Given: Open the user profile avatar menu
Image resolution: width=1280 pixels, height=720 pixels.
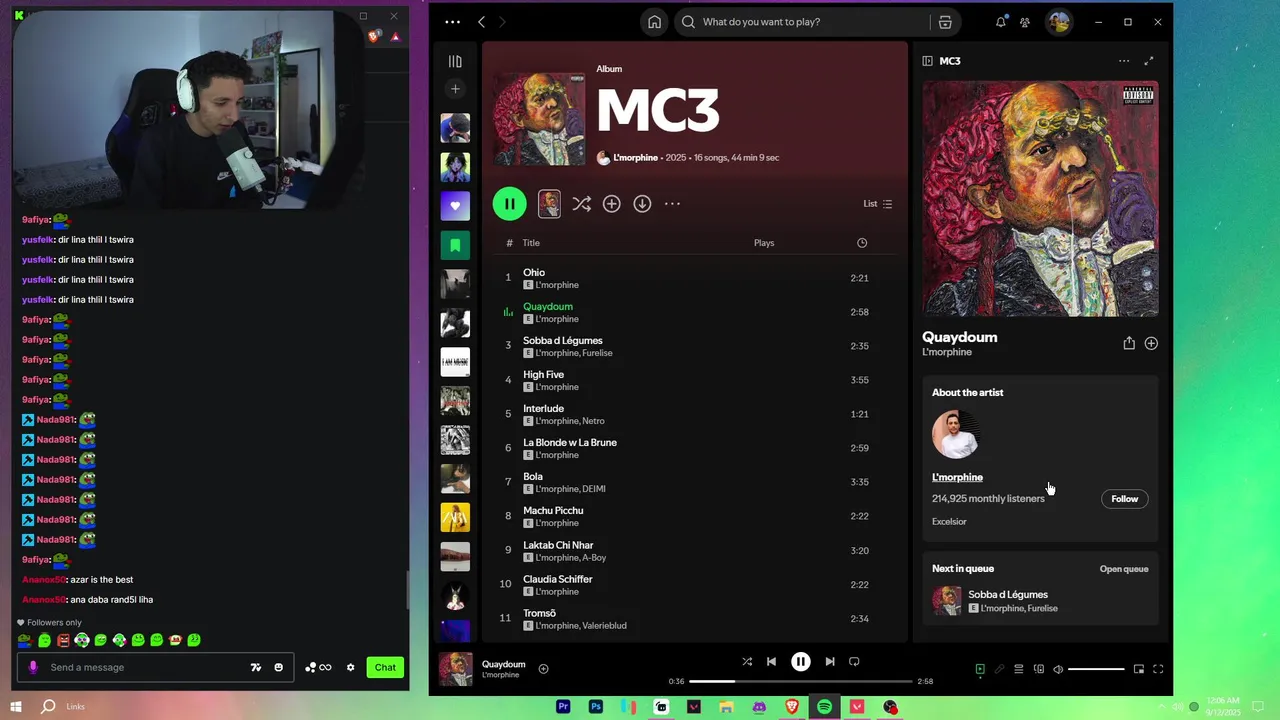Looking at the screenshot, I should coord(1059,22).
